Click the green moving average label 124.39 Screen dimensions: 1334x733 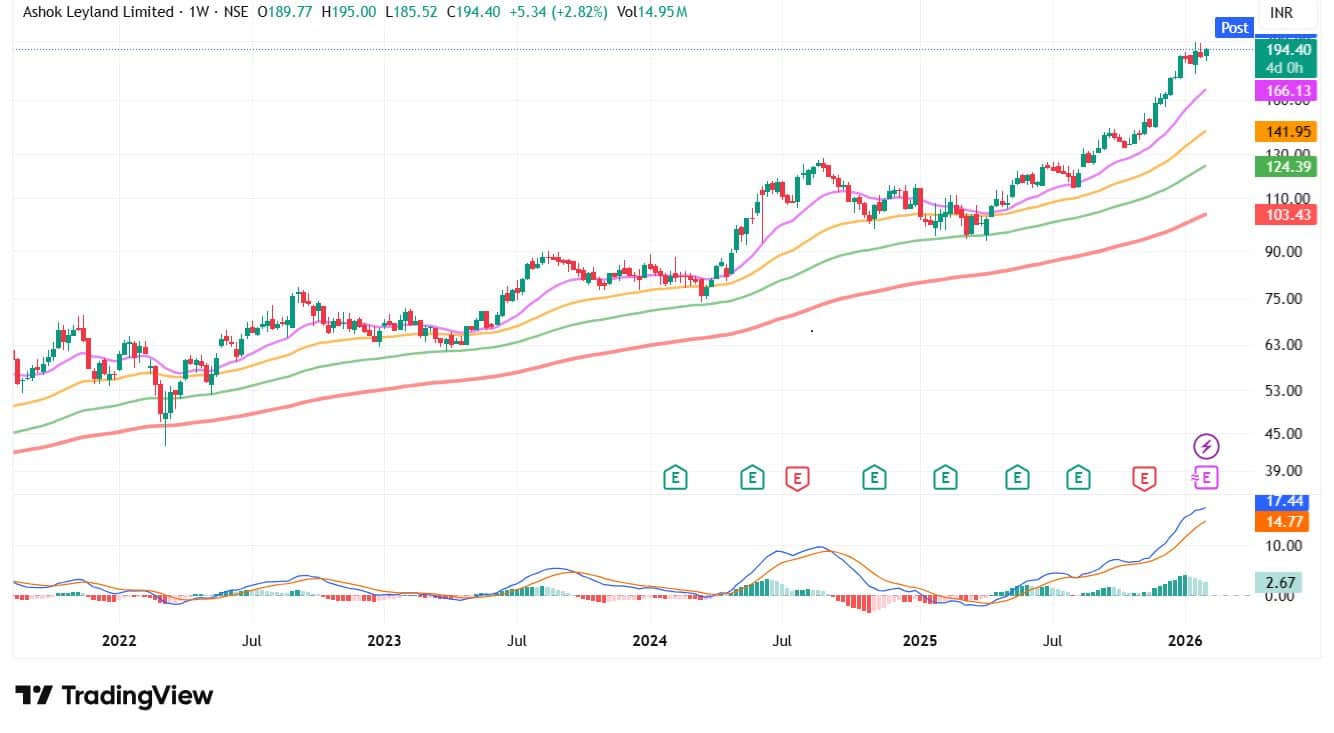click(x=1287, y=166)
